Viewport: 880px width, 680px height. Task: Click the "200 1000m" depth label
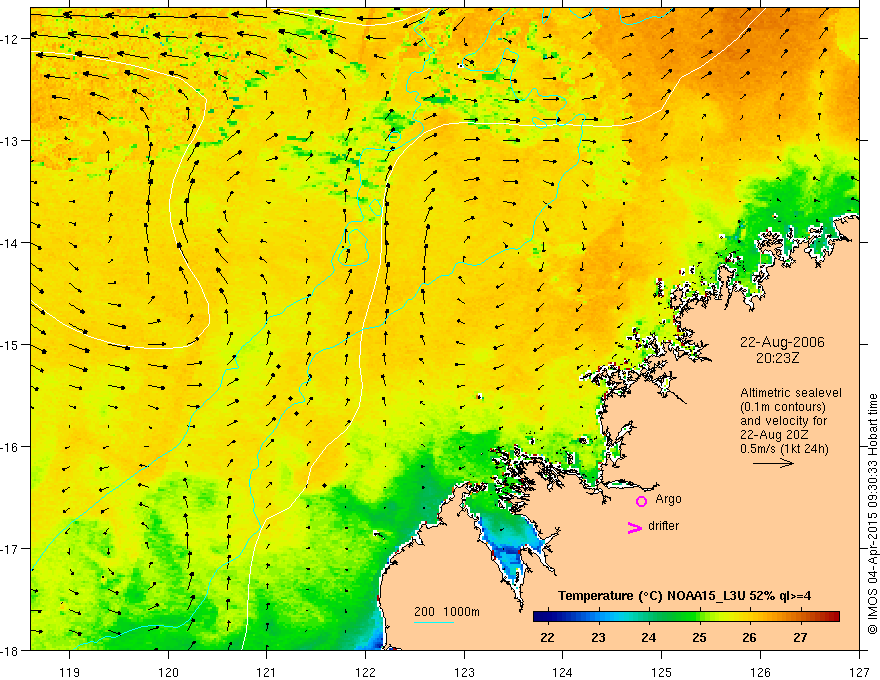(x=447, y=612)
